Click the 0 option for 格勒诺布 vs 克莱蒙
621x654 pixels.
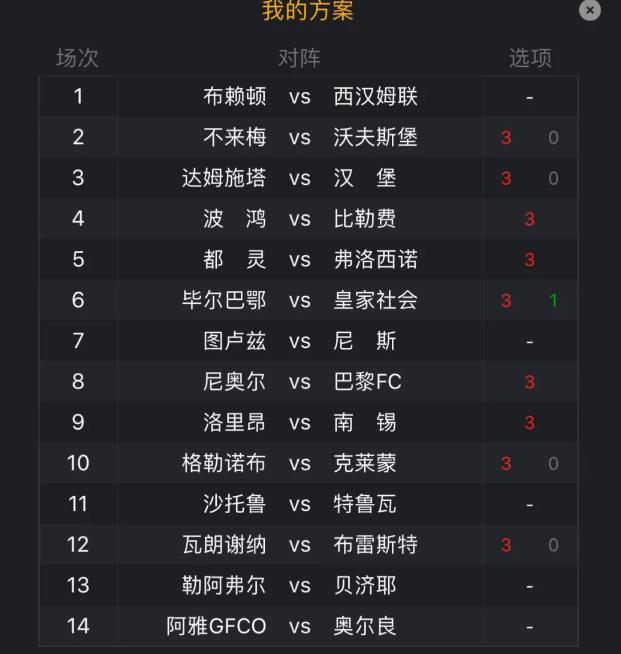pos(553,464)
